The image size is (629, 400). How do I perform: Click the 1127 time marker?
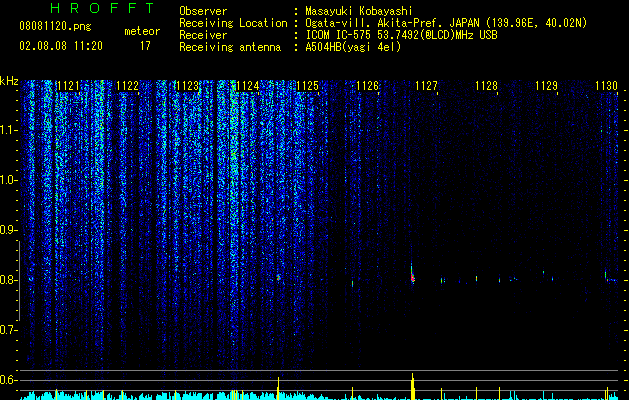click(x=426, y=86)
